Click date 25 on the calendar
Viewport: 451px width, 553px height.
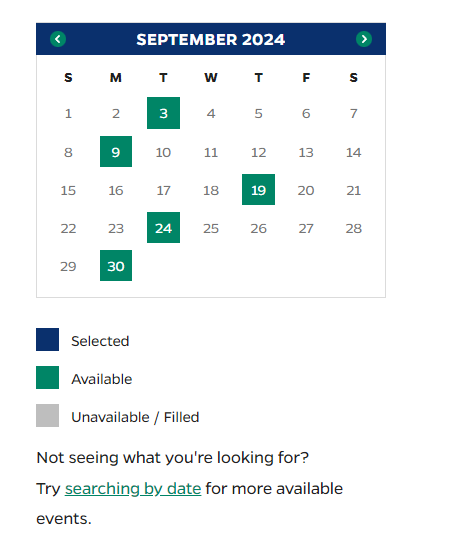pos(211,229)
